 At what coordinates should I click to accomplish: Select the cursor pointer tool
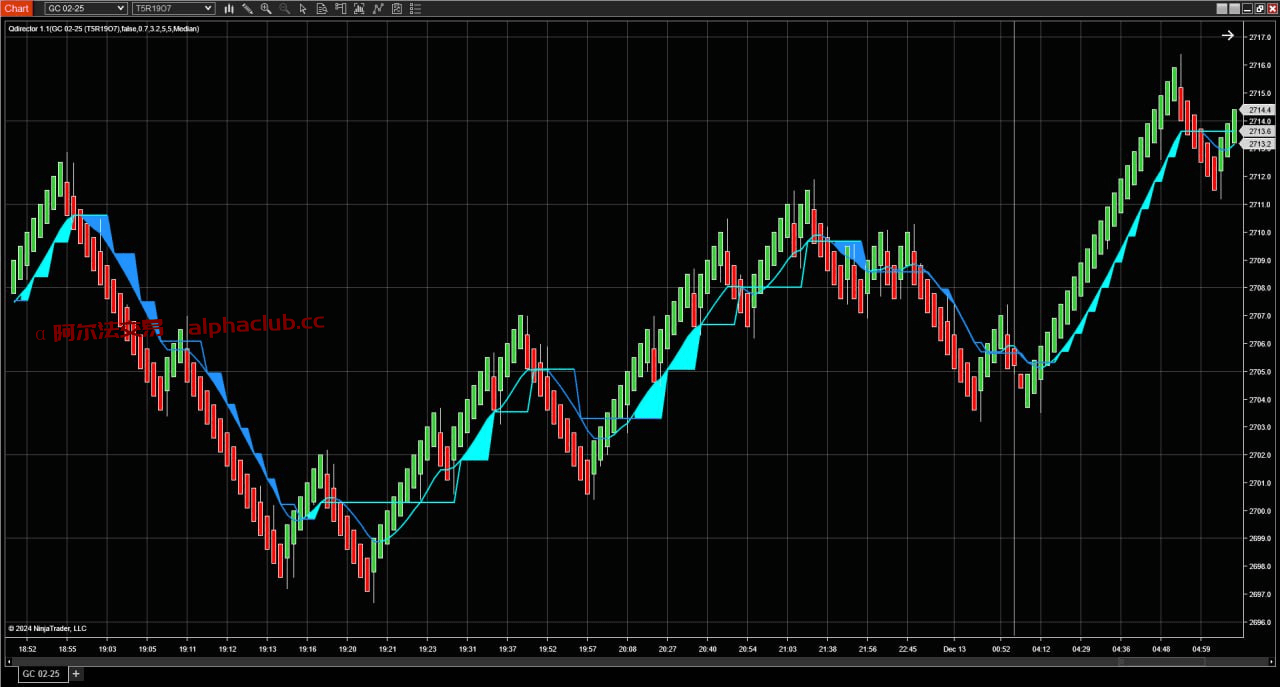click(303, 8)
